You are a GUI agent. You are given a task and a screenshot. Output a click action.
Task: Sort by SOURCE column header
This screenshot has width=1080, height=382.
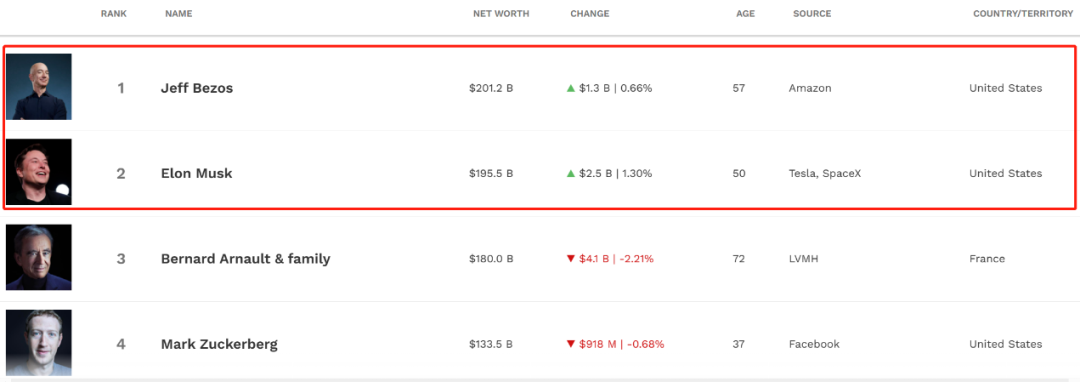(812, 14)
